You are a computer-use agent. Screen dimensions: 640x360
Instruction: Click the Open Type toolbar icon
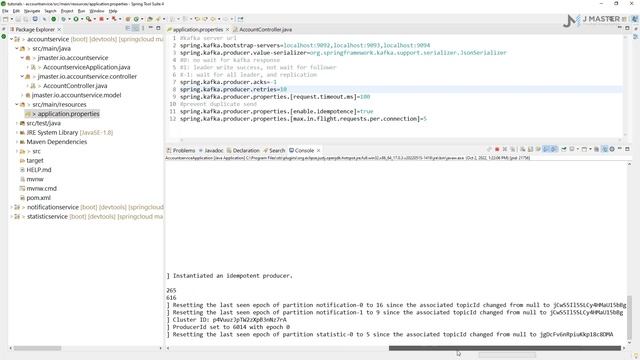149,19
